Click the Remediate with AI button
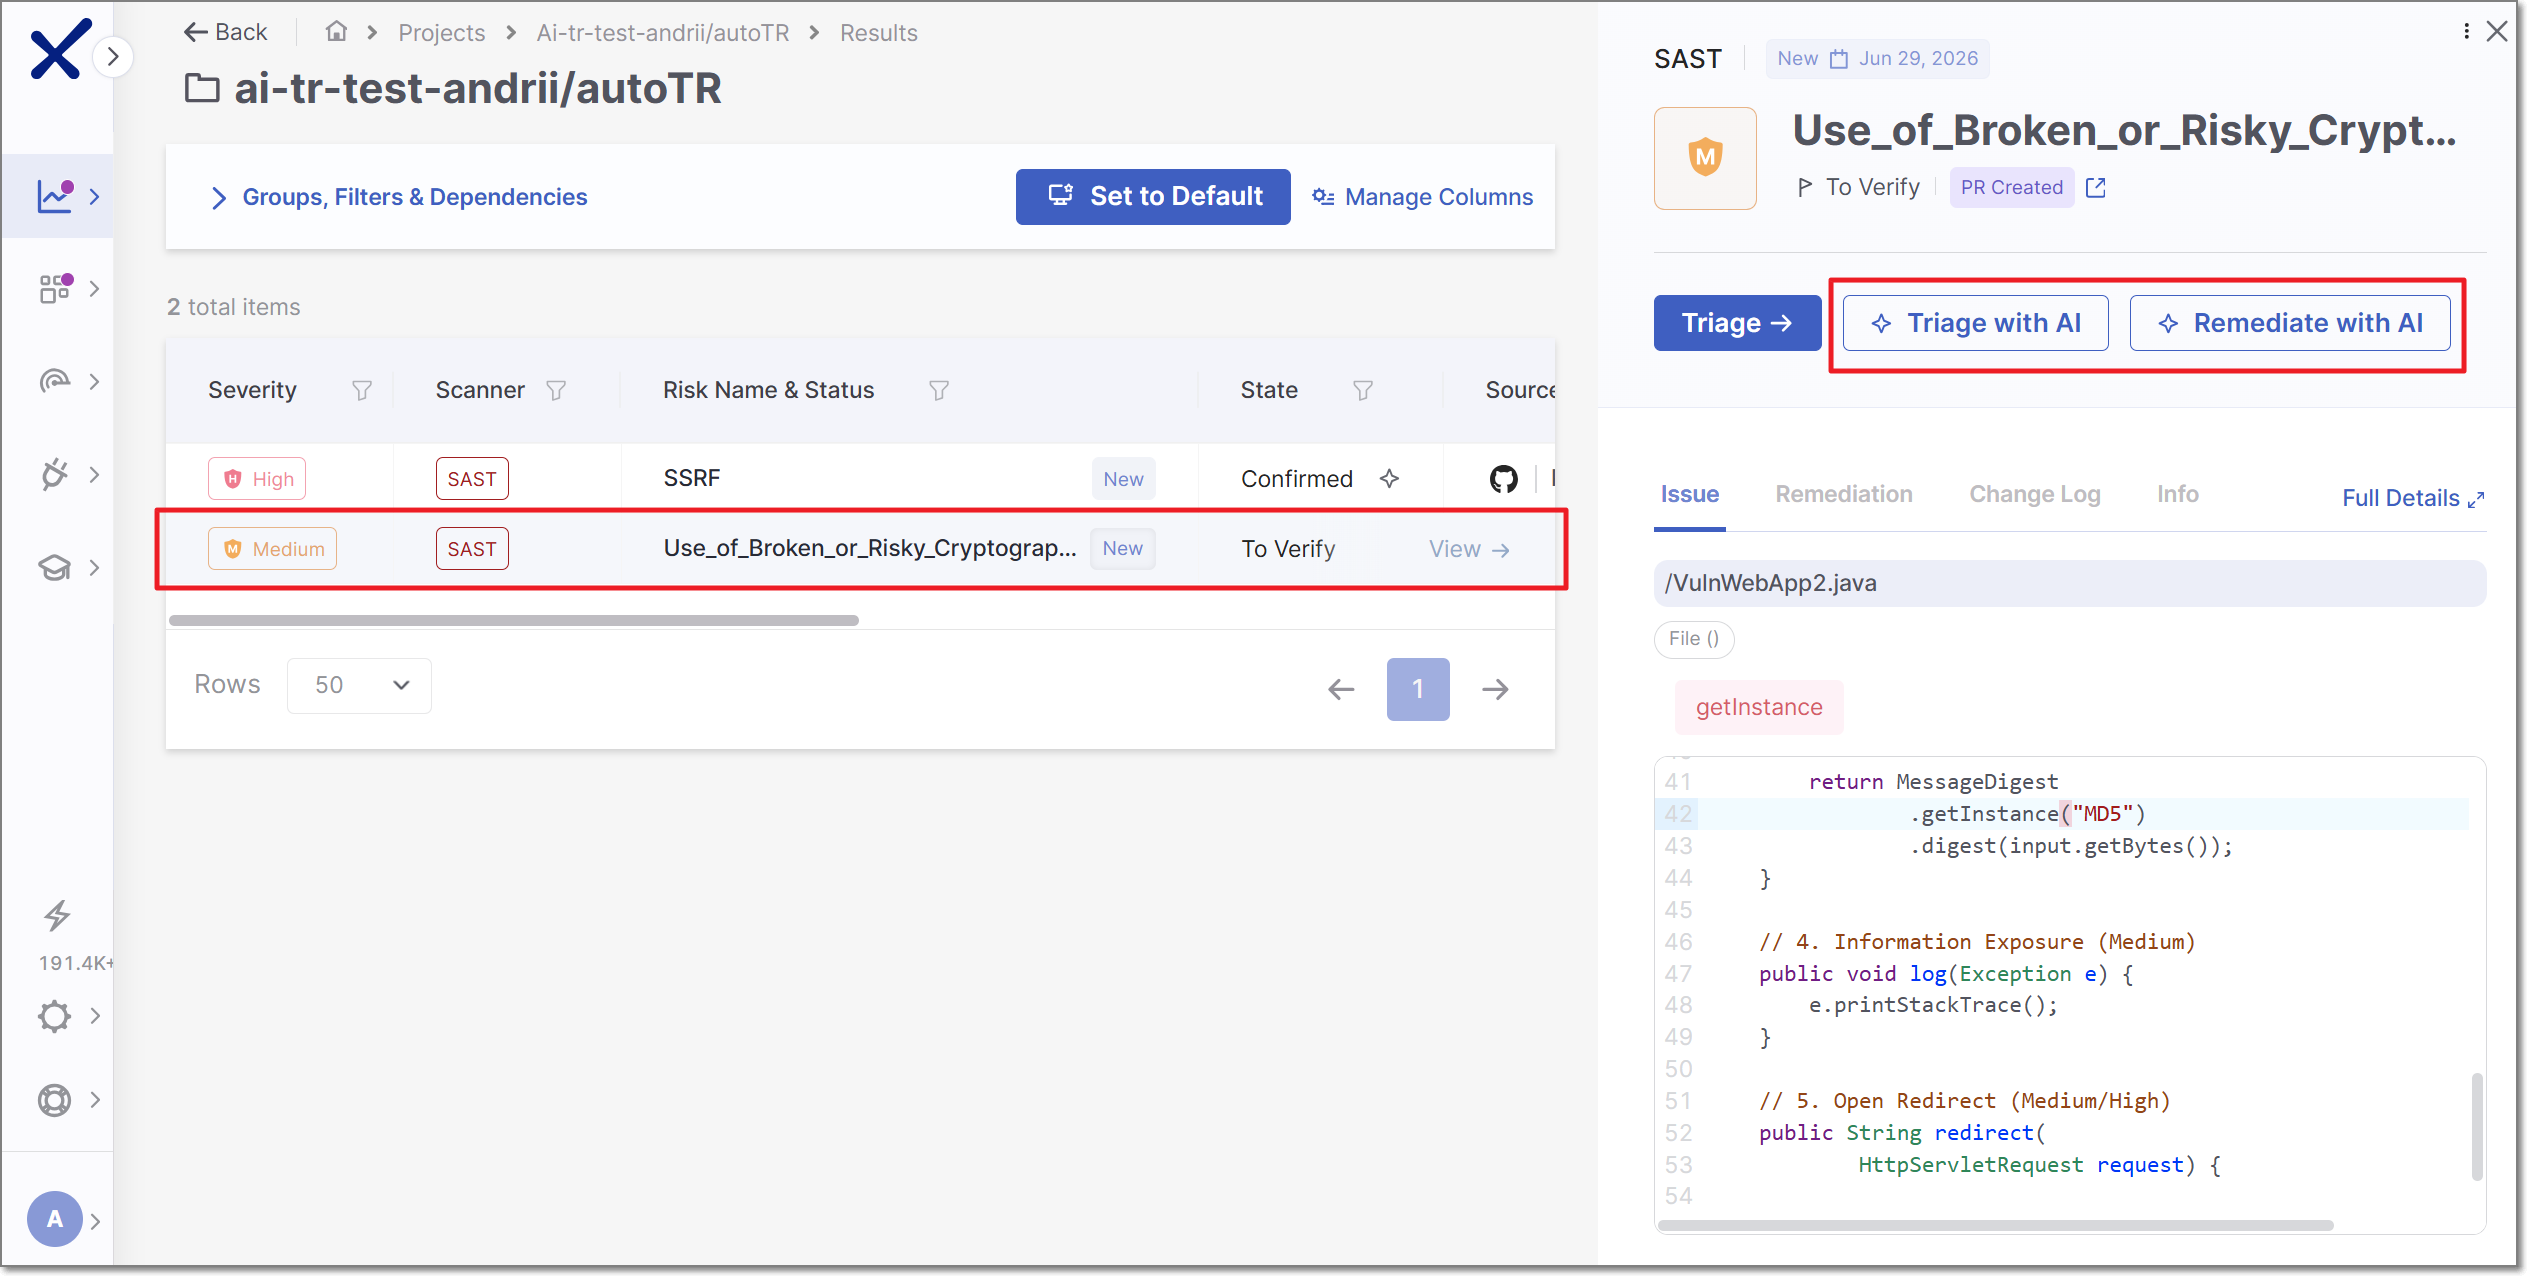Screen dimensions: 2527x1276 click(x=2290, y=323)
